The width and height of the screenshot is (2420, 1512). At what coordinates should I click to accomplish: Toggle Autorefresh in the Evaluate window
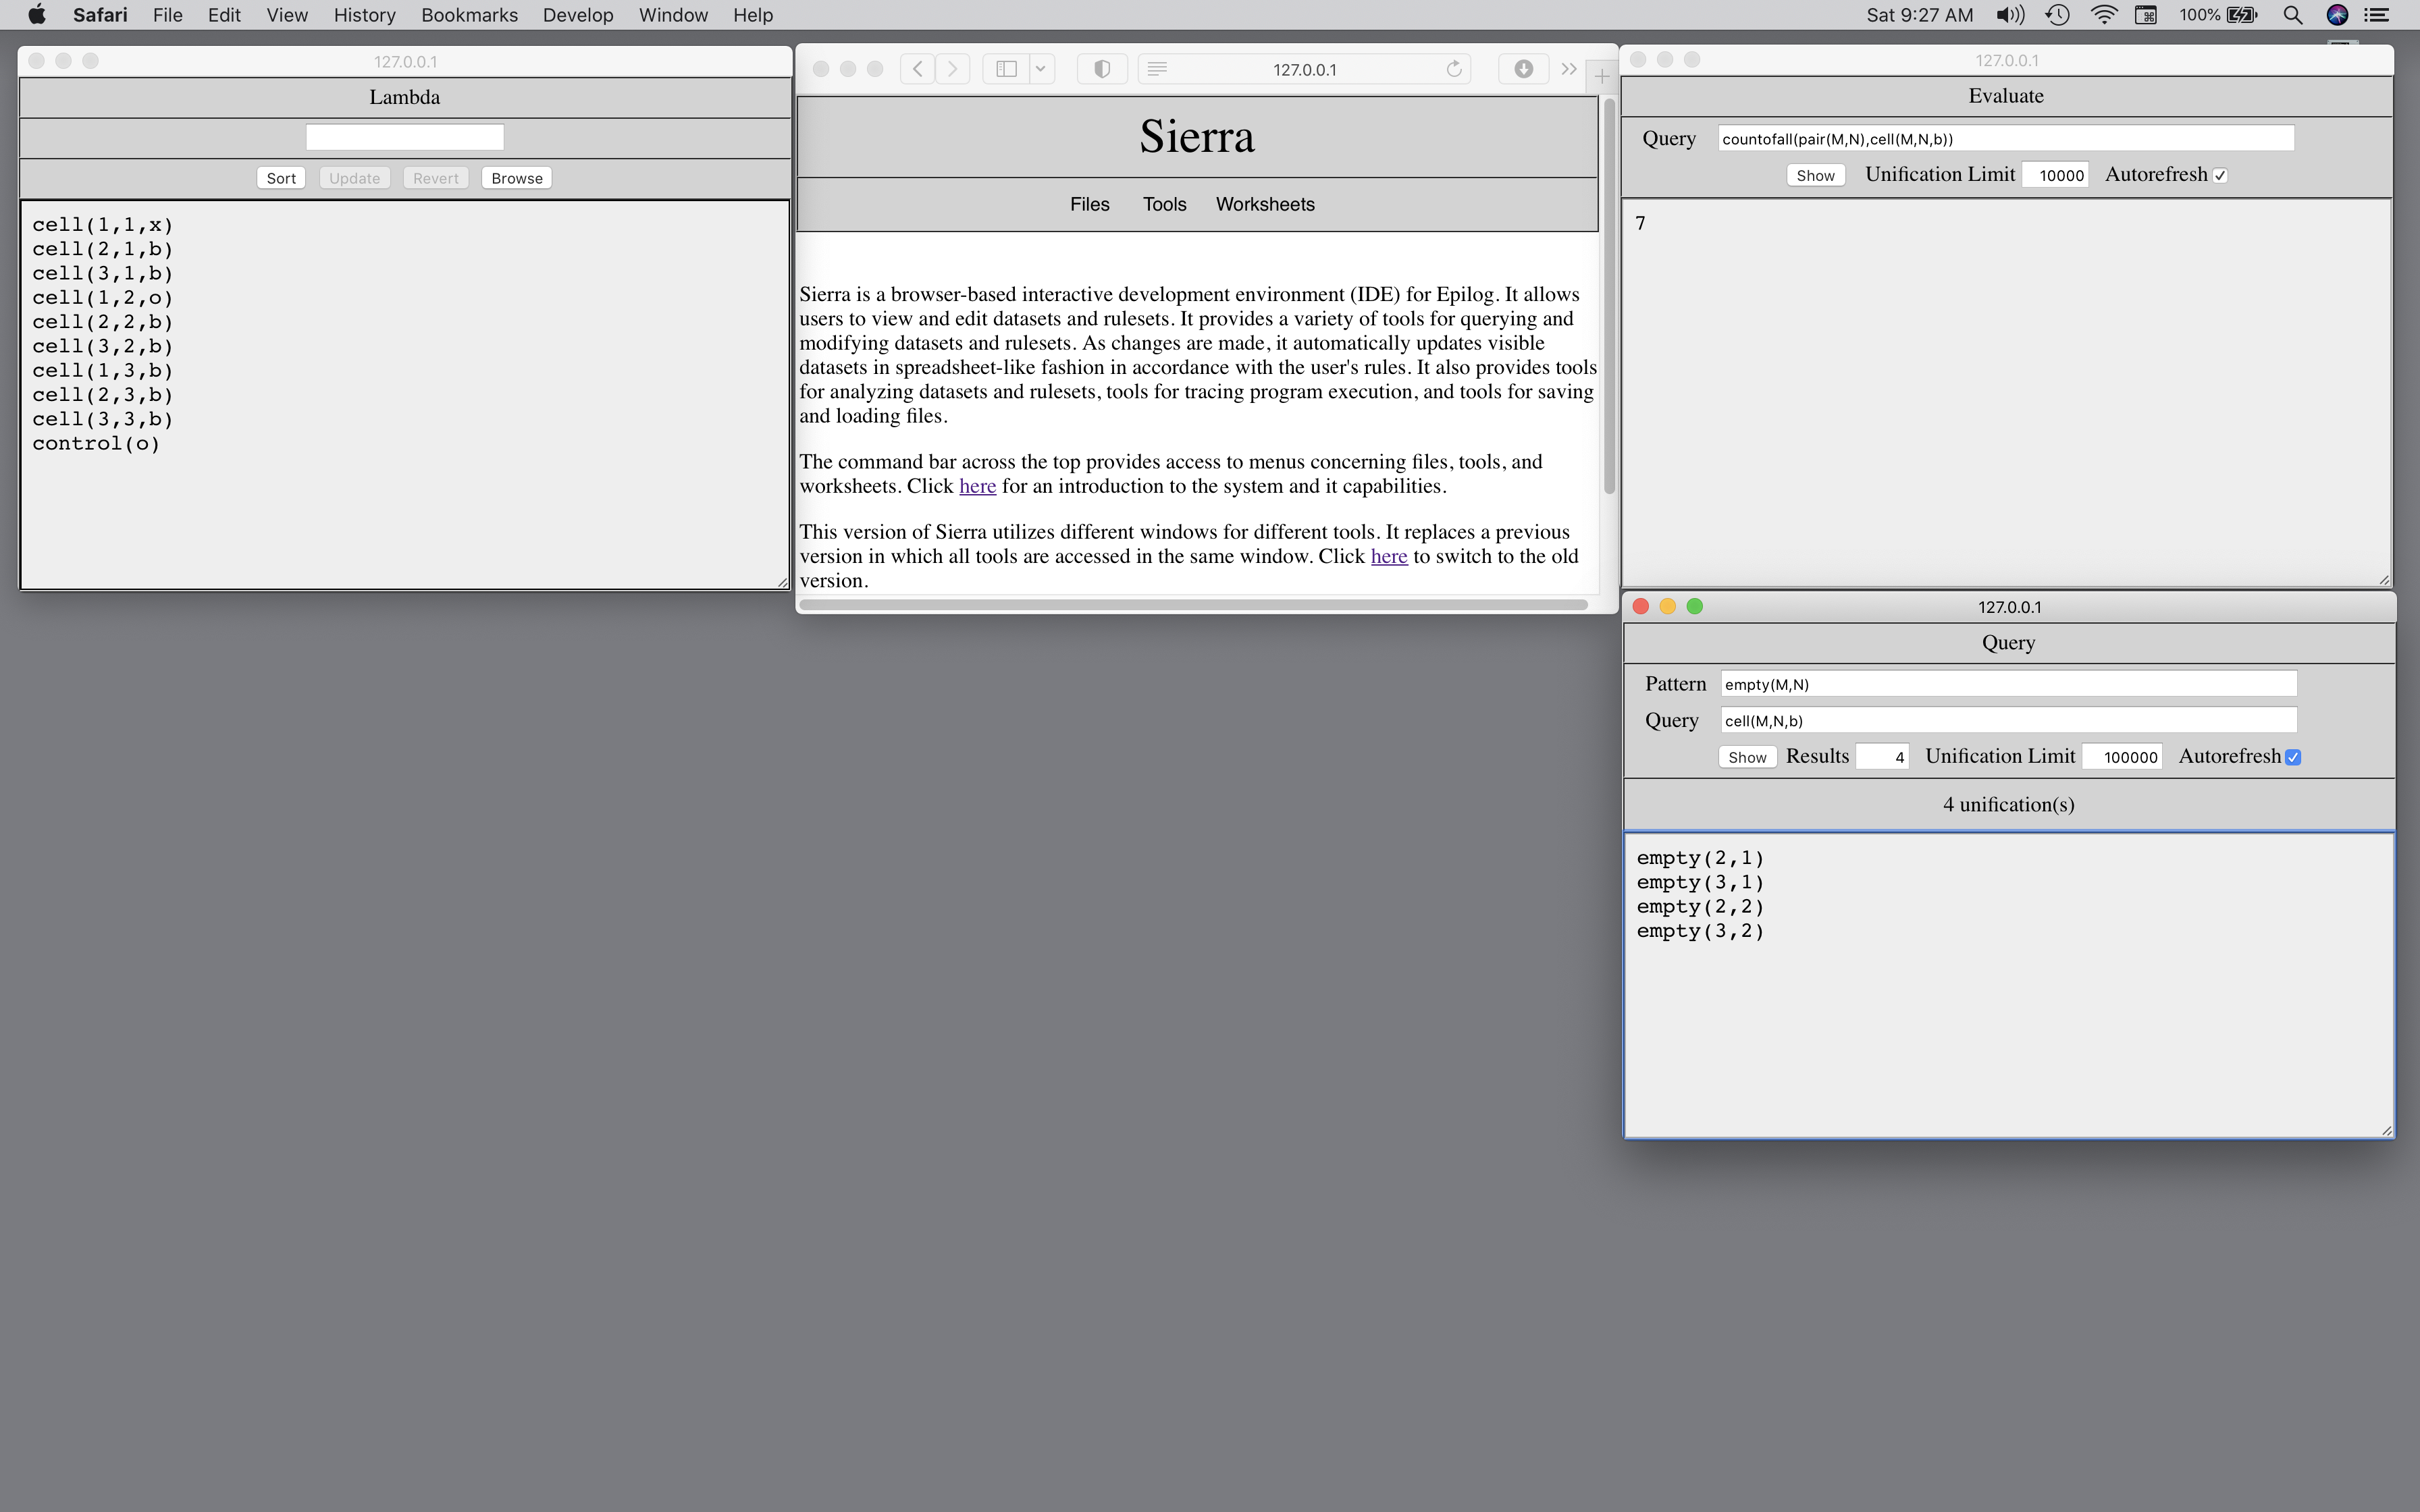[x=2220, y=176]
